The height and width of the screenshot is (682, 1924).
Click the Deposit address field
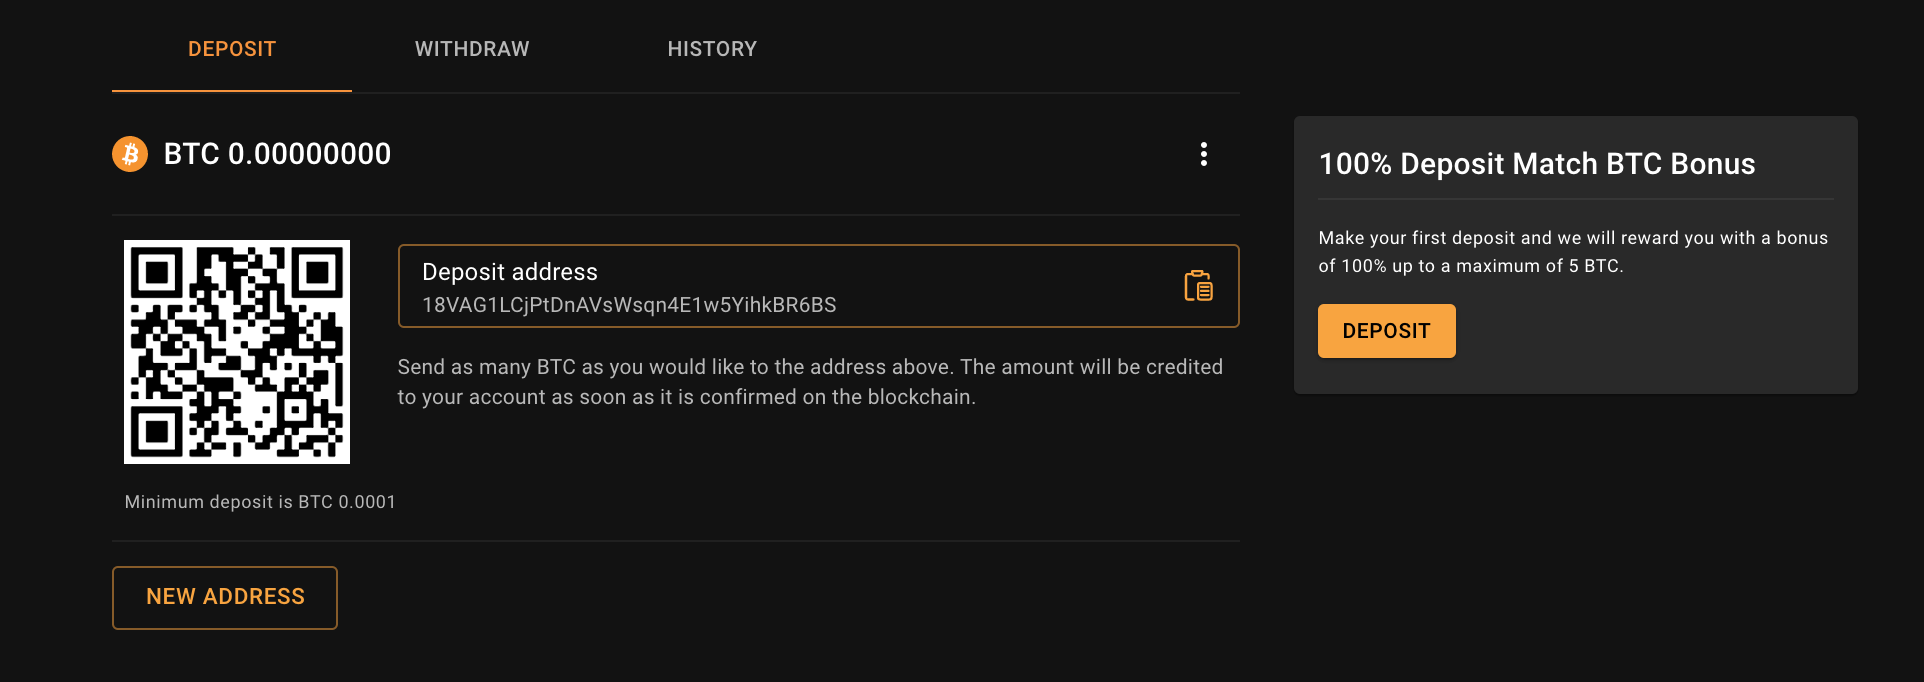819,286
